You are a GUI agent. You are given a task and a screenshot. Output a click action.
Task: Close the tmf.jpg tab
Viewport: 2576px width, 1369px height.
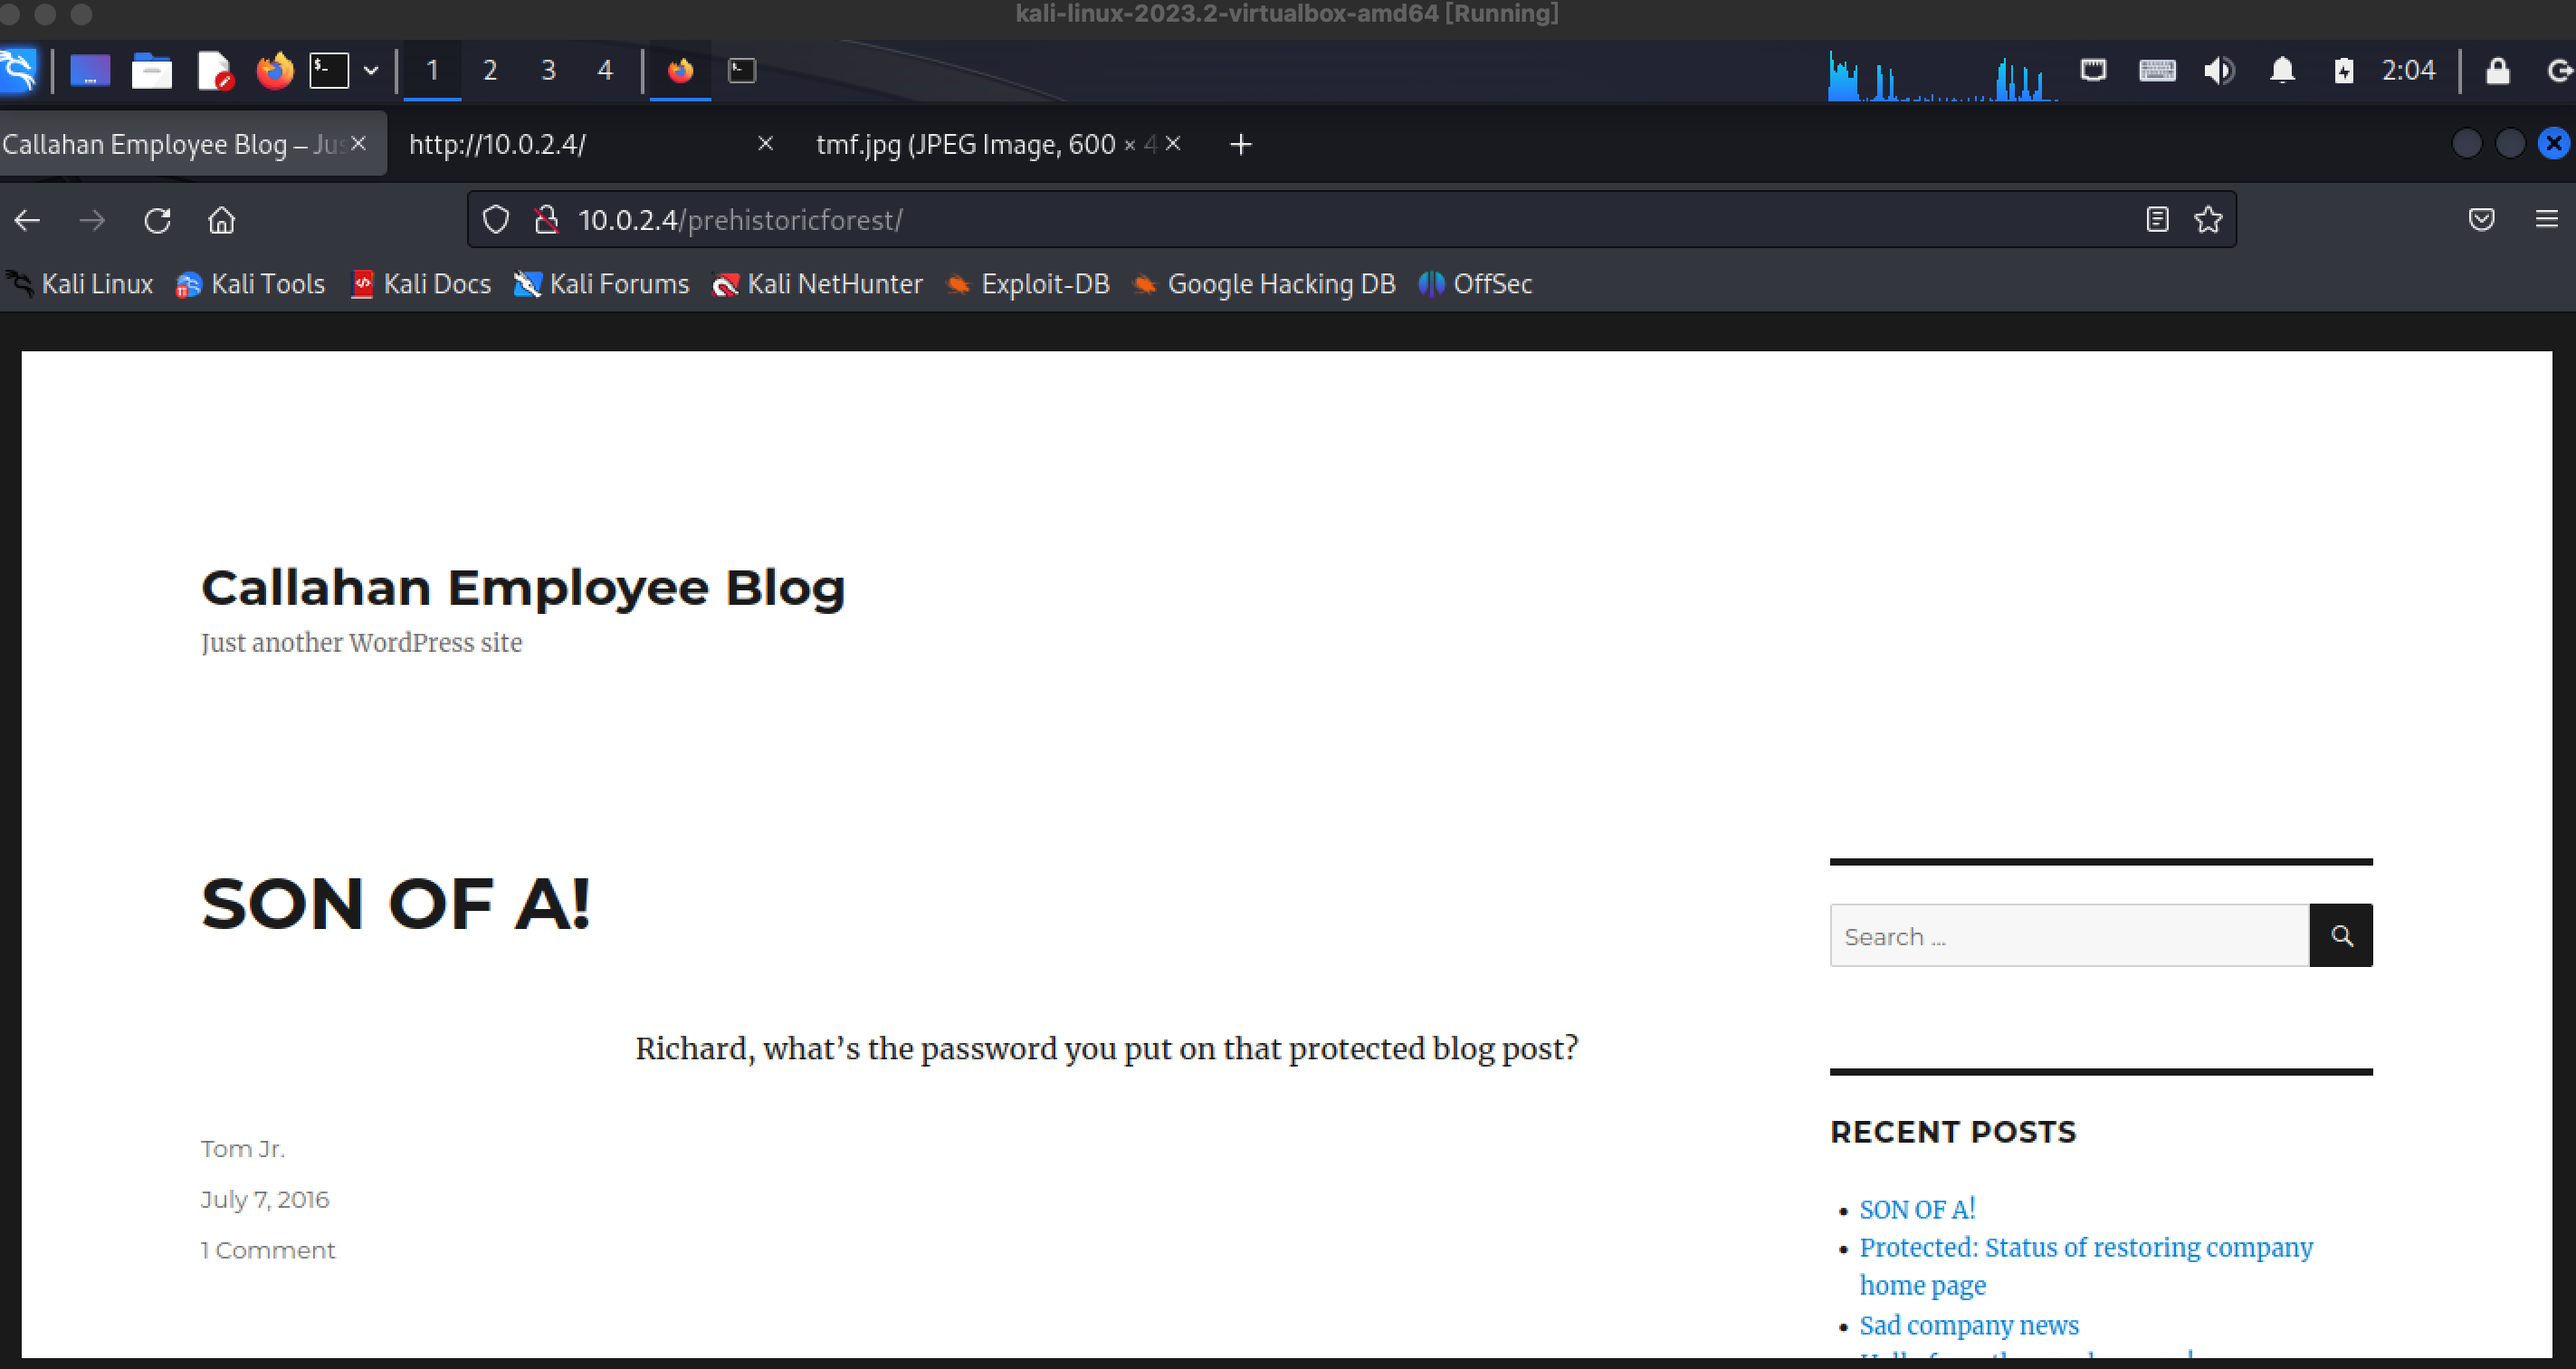[1173, 144]
